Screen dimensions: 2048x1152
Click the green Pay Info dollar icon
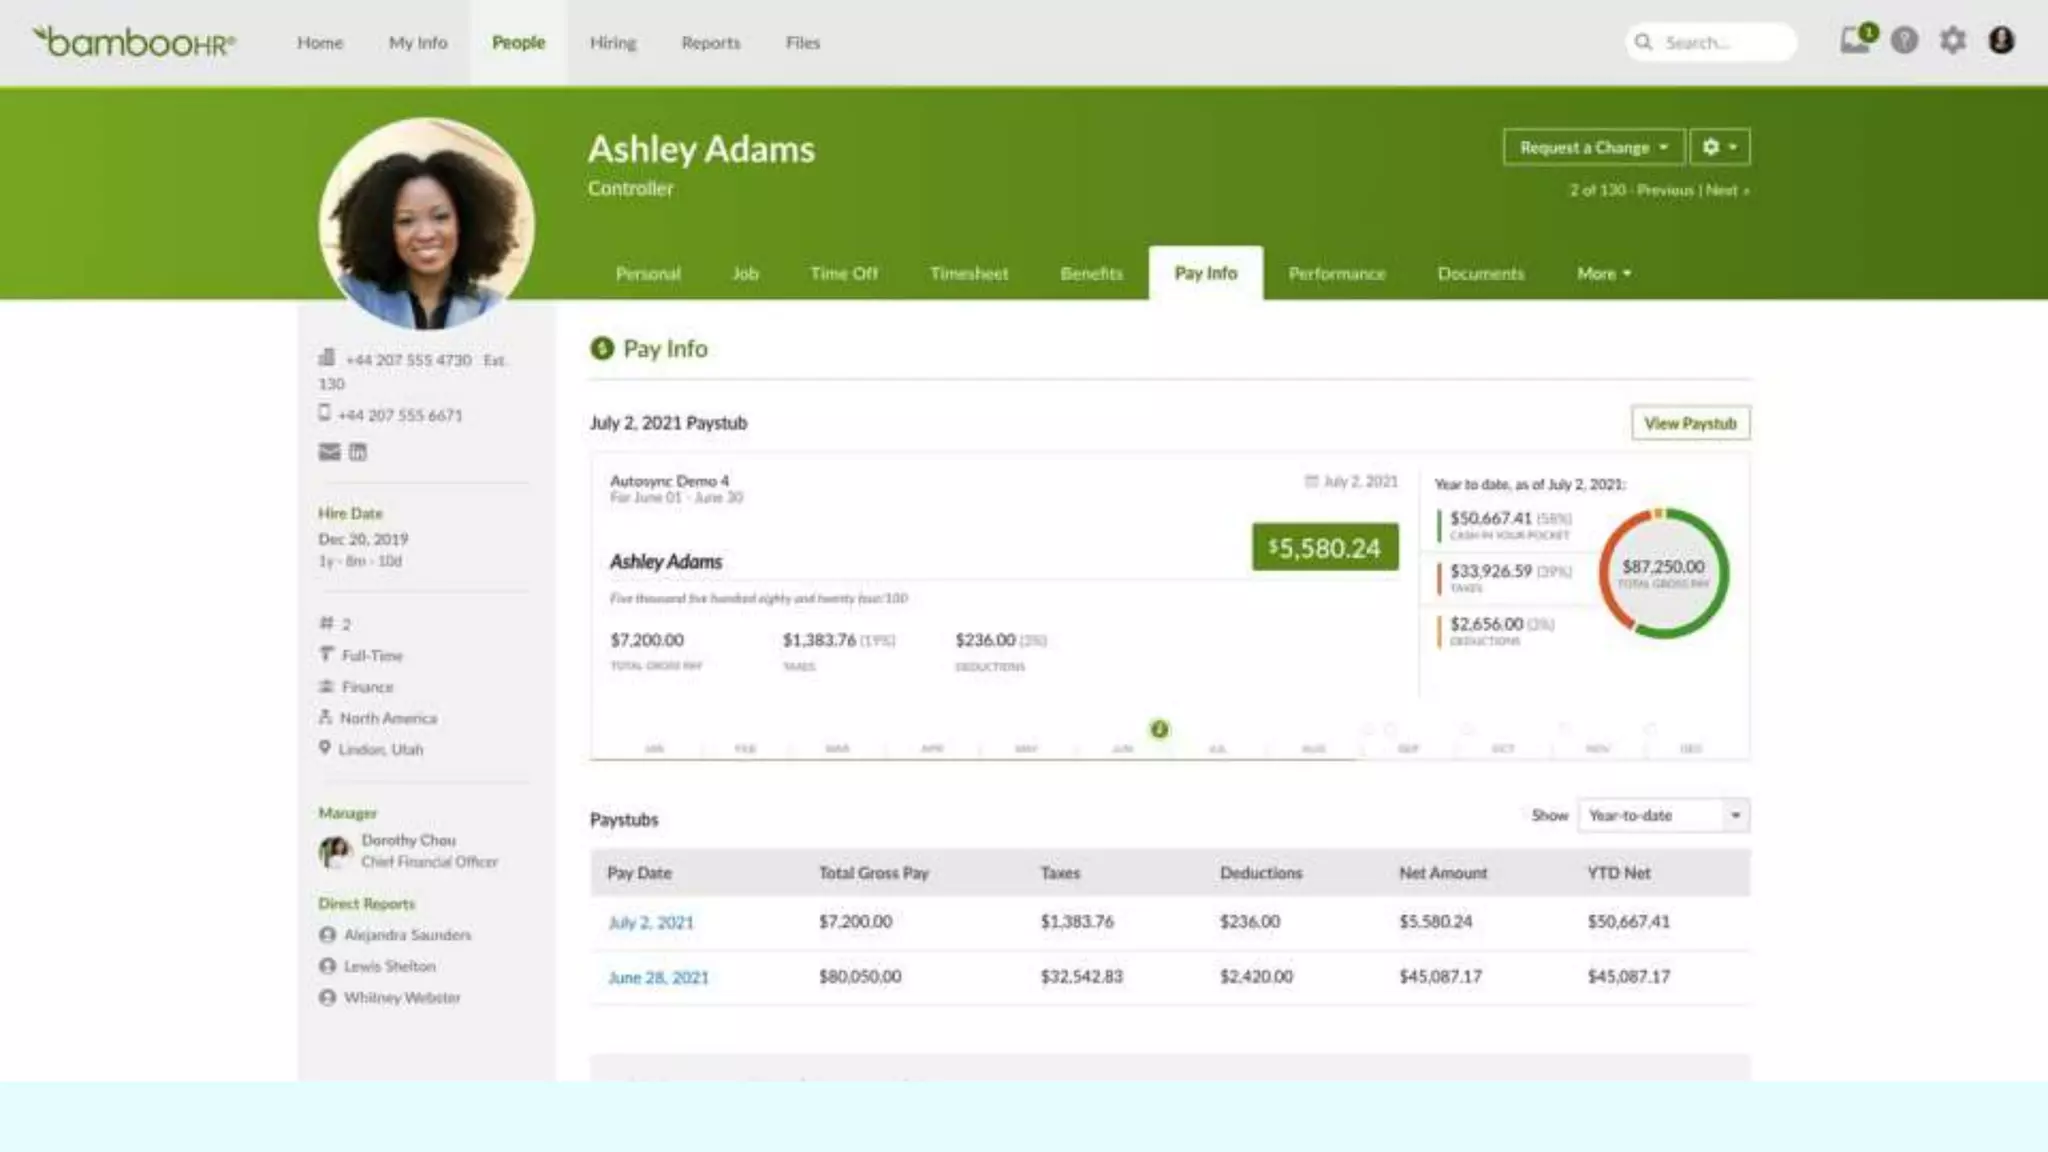pos(601,348)
